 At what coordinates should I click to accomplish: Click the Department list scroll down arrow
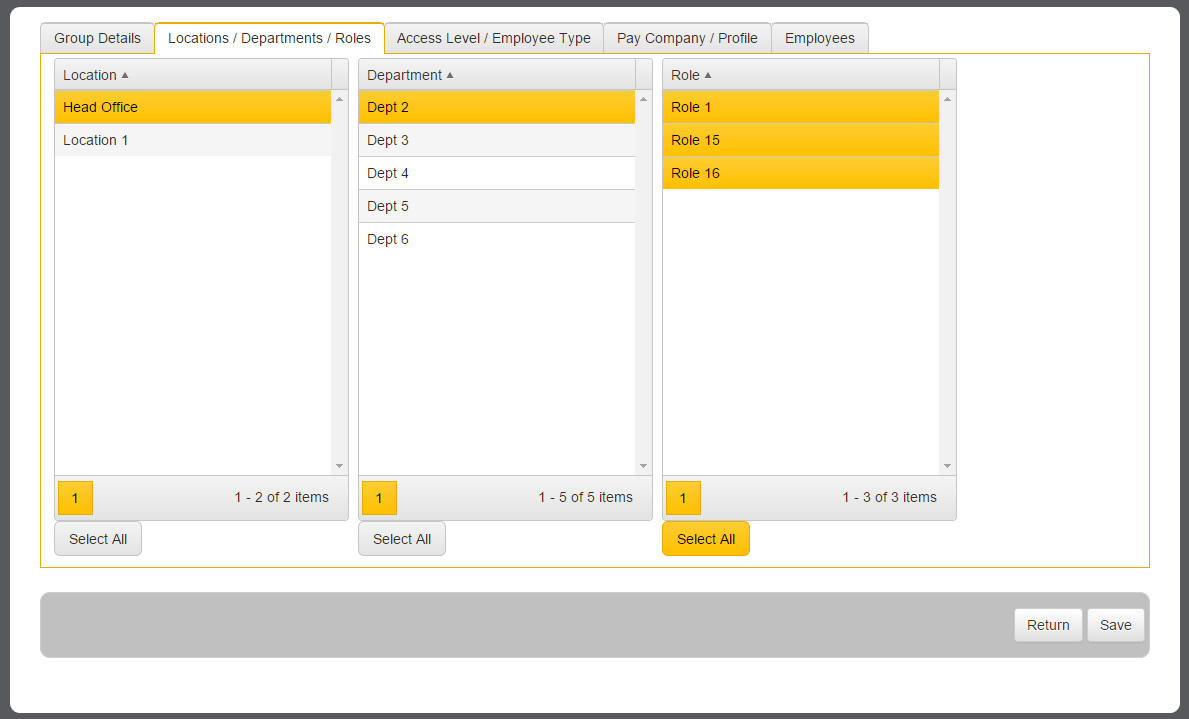644,466
